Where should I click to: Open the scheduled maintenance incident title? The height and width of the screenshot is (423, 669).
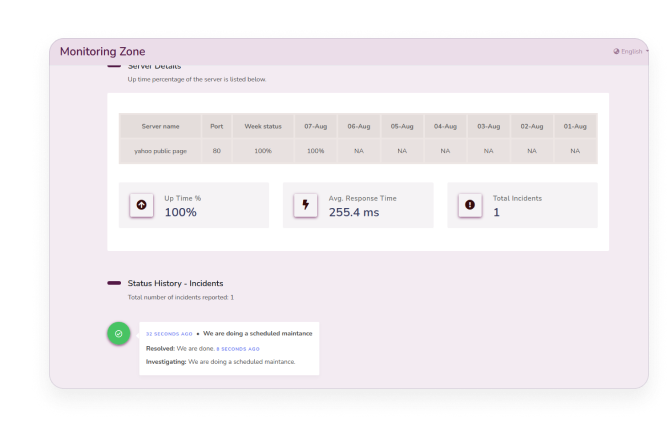tap(258, 333)
